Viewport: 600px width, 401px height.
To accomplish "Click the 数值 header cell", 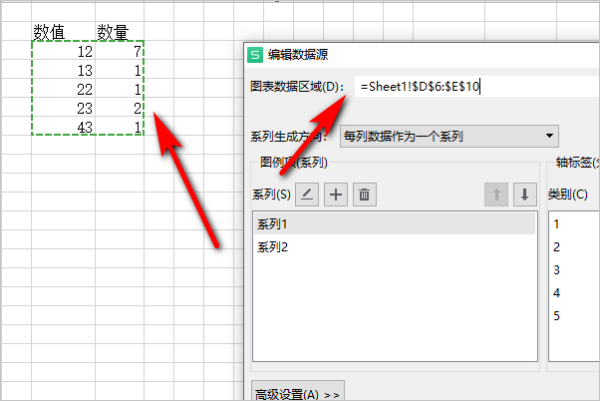I will [x=64, y=31].
